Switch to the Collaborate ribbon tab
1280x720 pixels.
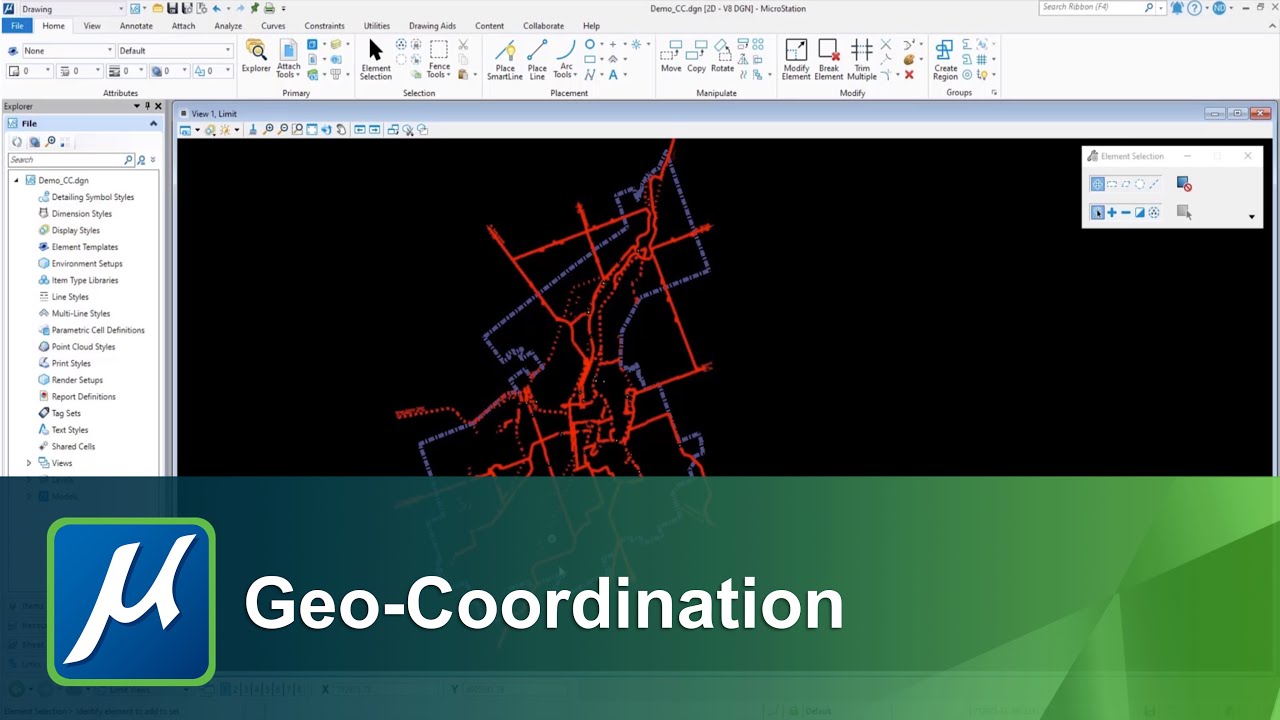click(543, 26)
